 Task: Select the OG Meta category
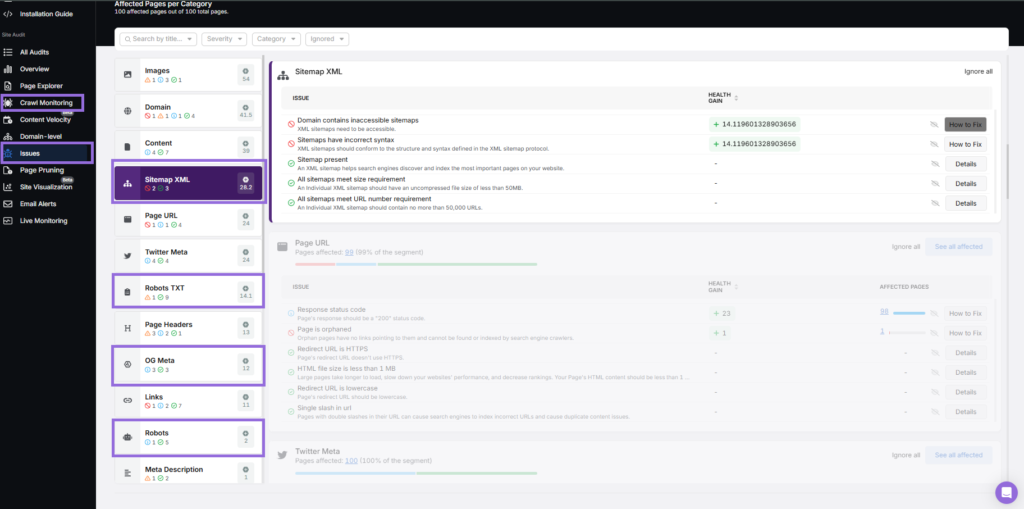(189, 364)
